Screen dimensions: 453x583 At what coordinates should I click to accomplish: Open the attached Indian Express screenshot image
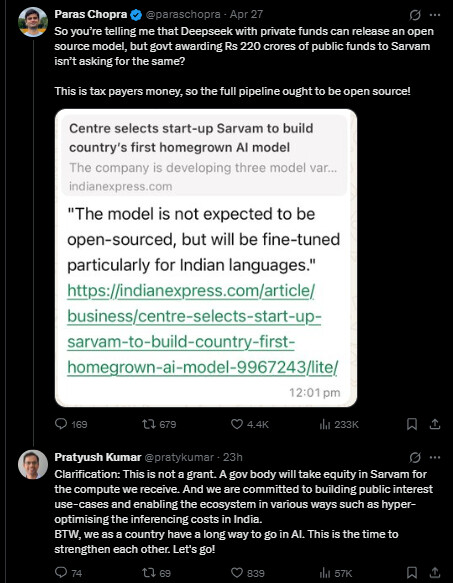coord(206,258)
